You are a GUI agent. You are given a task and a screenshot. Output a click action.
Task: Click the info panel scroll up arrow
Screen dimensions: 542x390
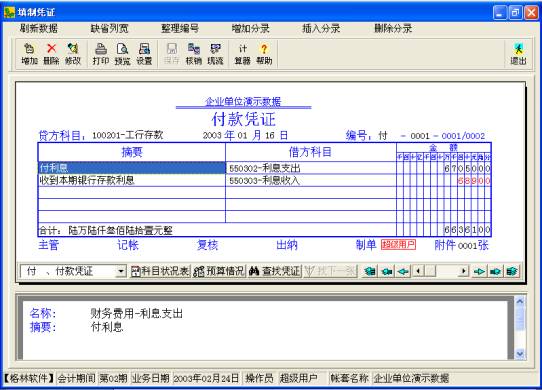(x=520, y=301)
